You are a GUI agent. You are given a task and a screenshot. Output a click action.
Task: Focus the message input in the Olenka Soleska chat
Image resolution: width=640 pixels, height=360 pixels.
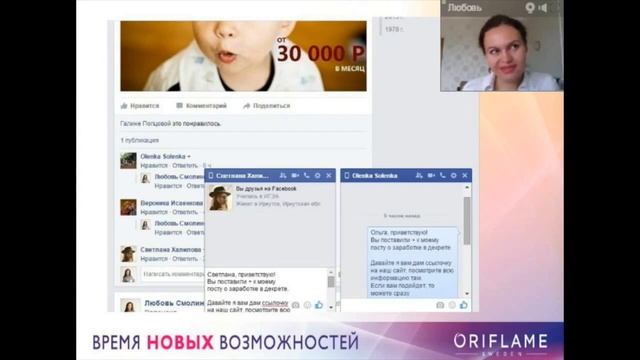pos(388,305)
